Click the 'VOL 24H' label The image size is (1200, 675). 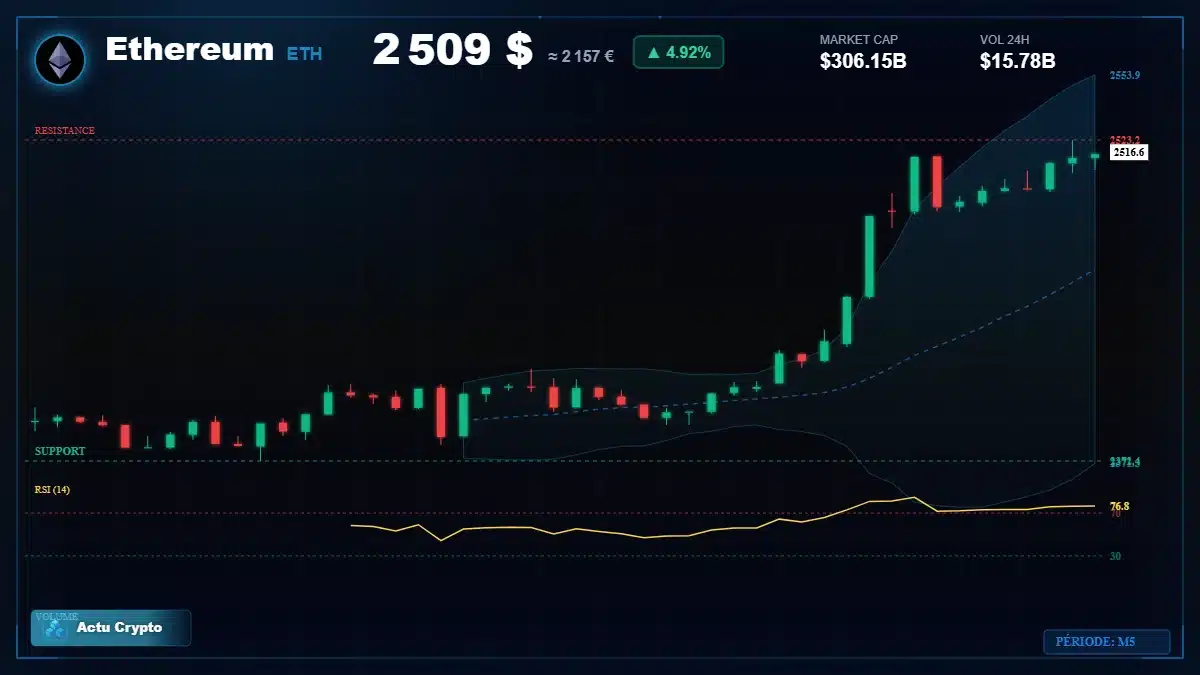[1005, 40]
